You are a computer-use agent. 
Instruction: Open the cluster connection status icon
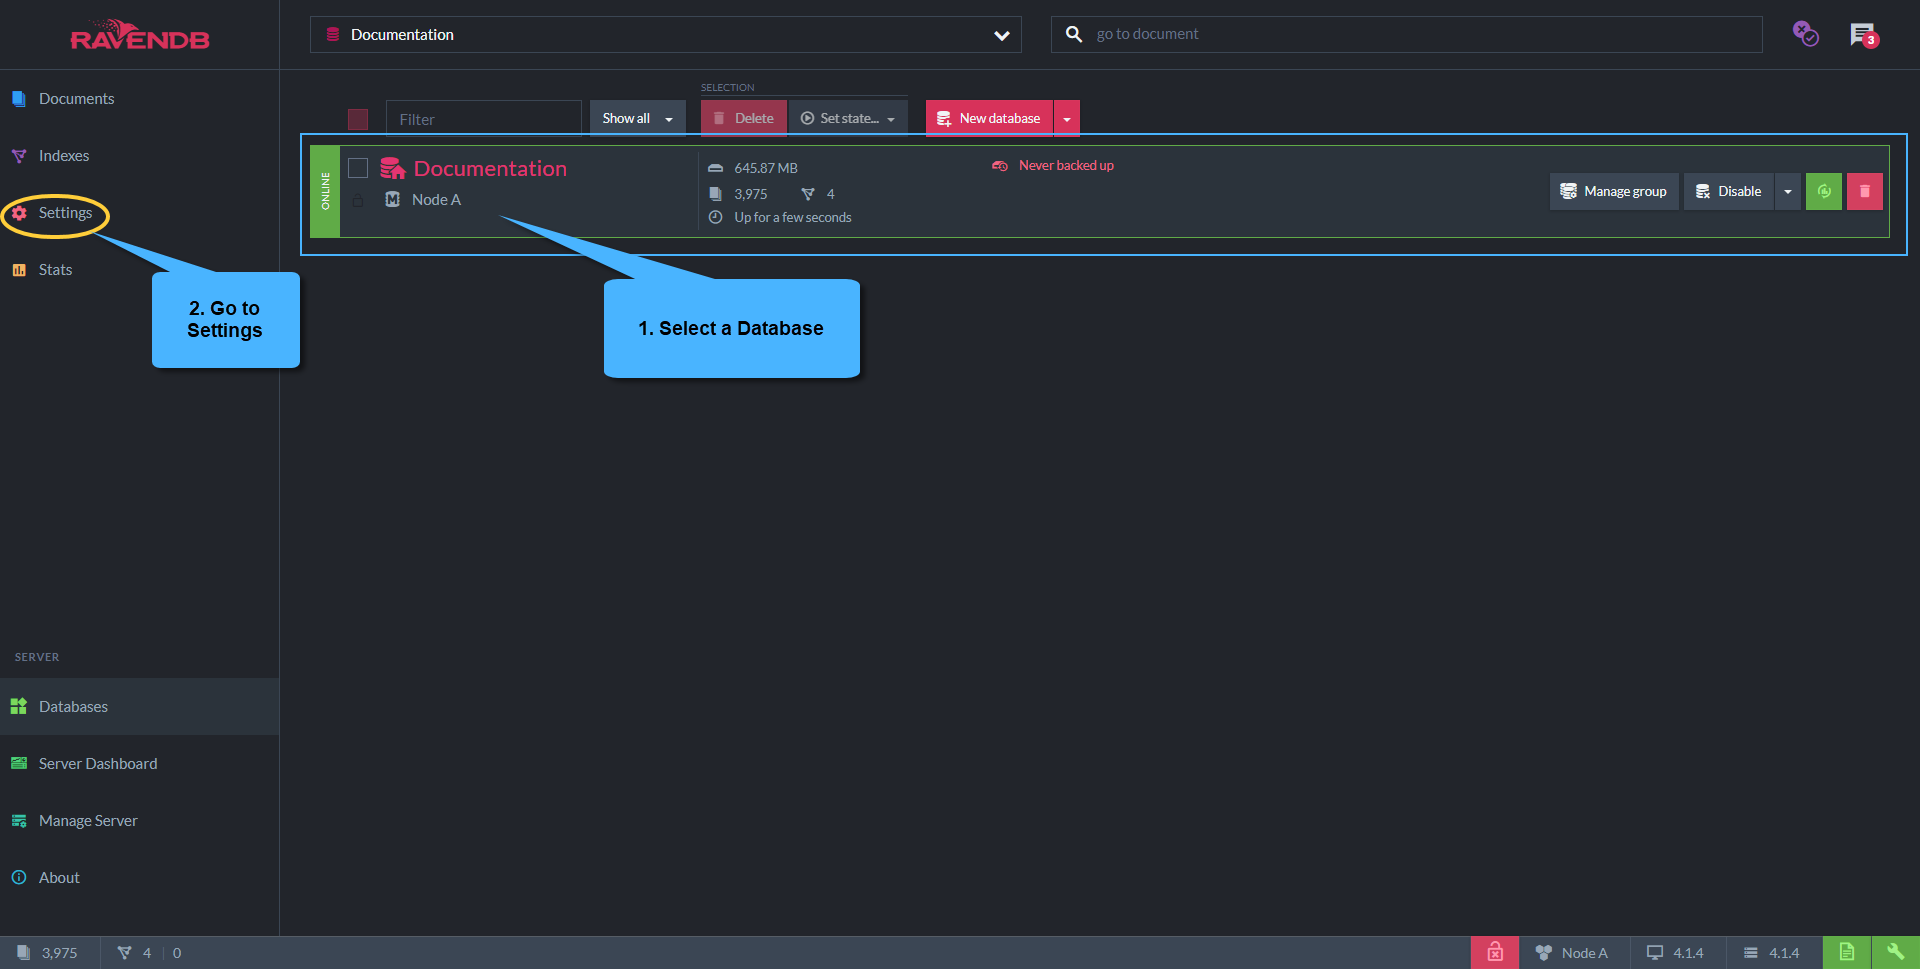(x=1805, y=34)
